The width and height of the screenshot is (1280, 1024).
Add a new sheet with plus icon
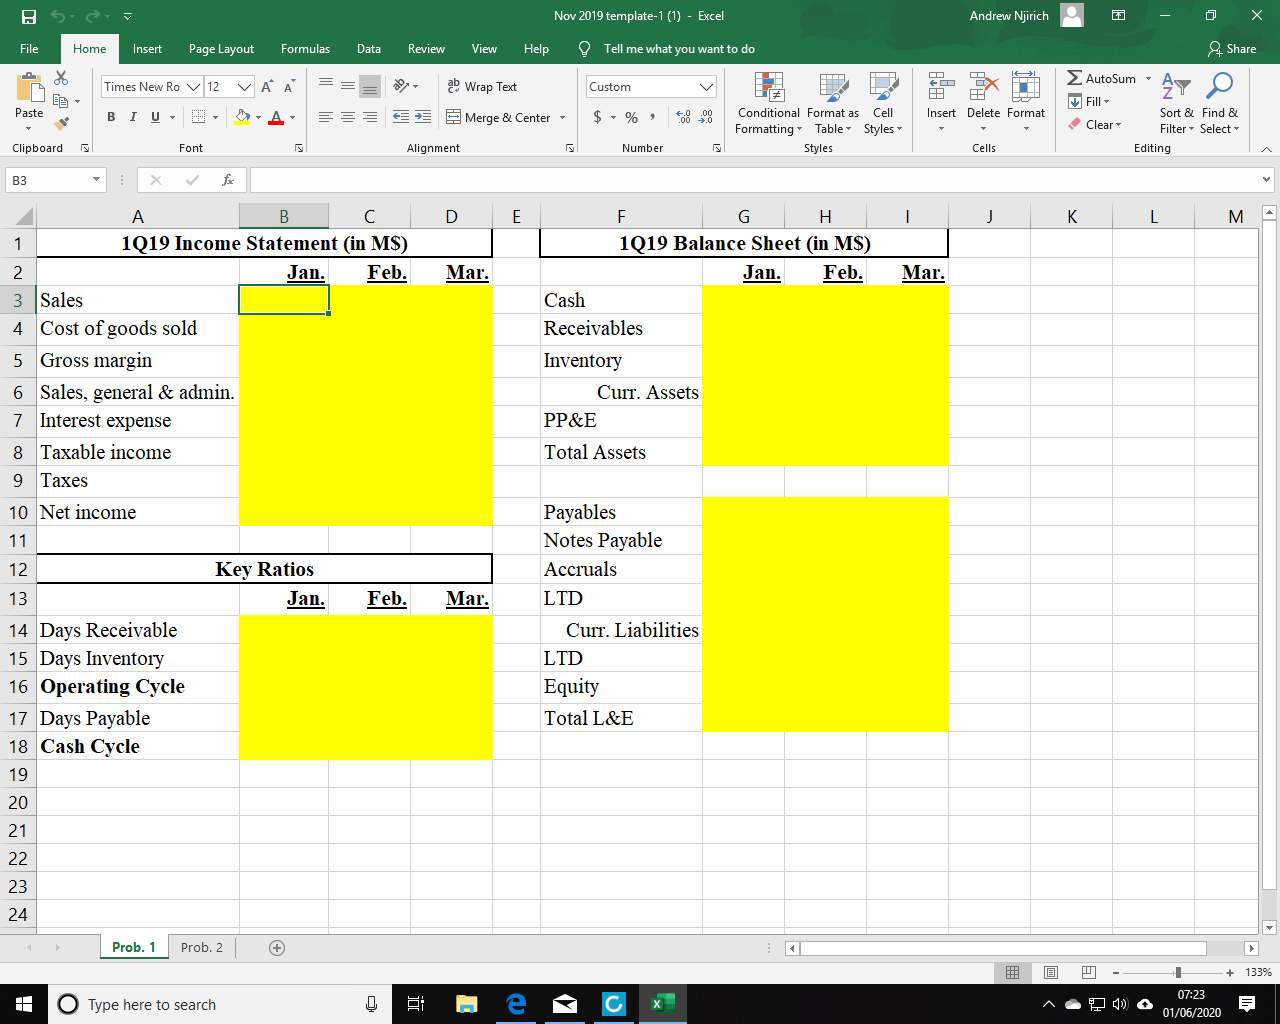pos(277,948)
